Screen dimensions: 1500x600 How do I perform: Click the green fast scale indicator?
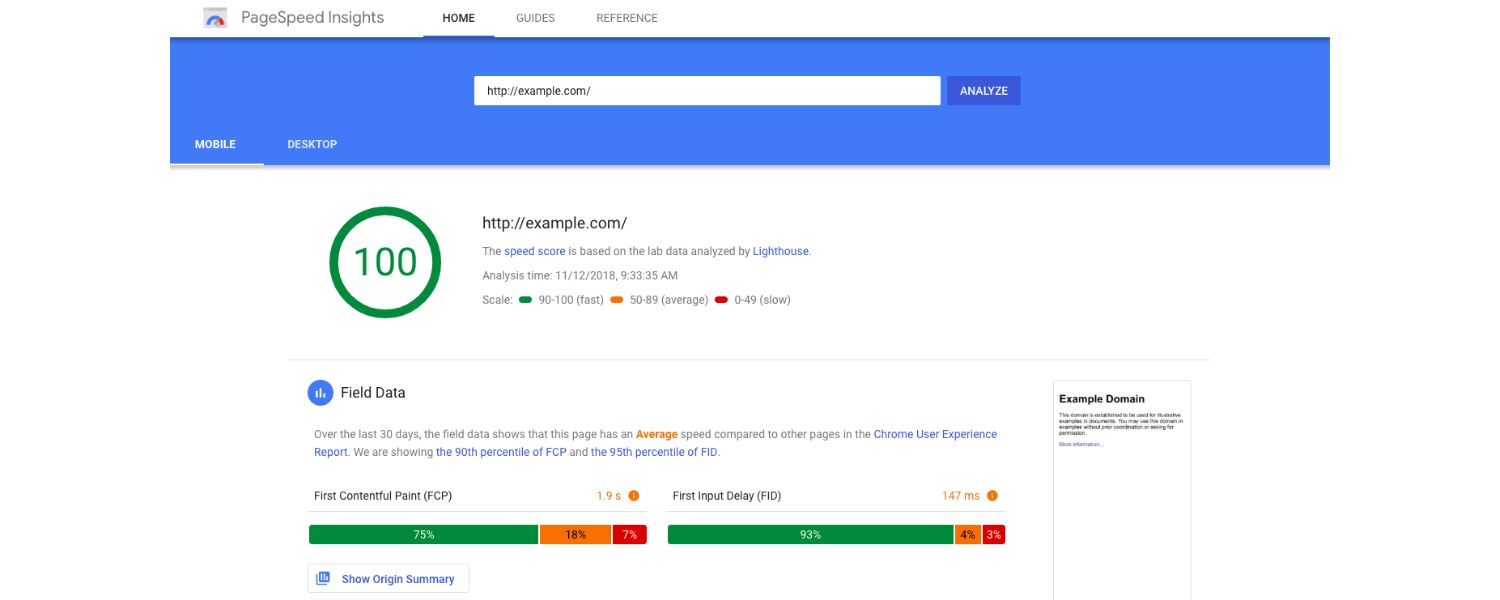pos(525,298)
